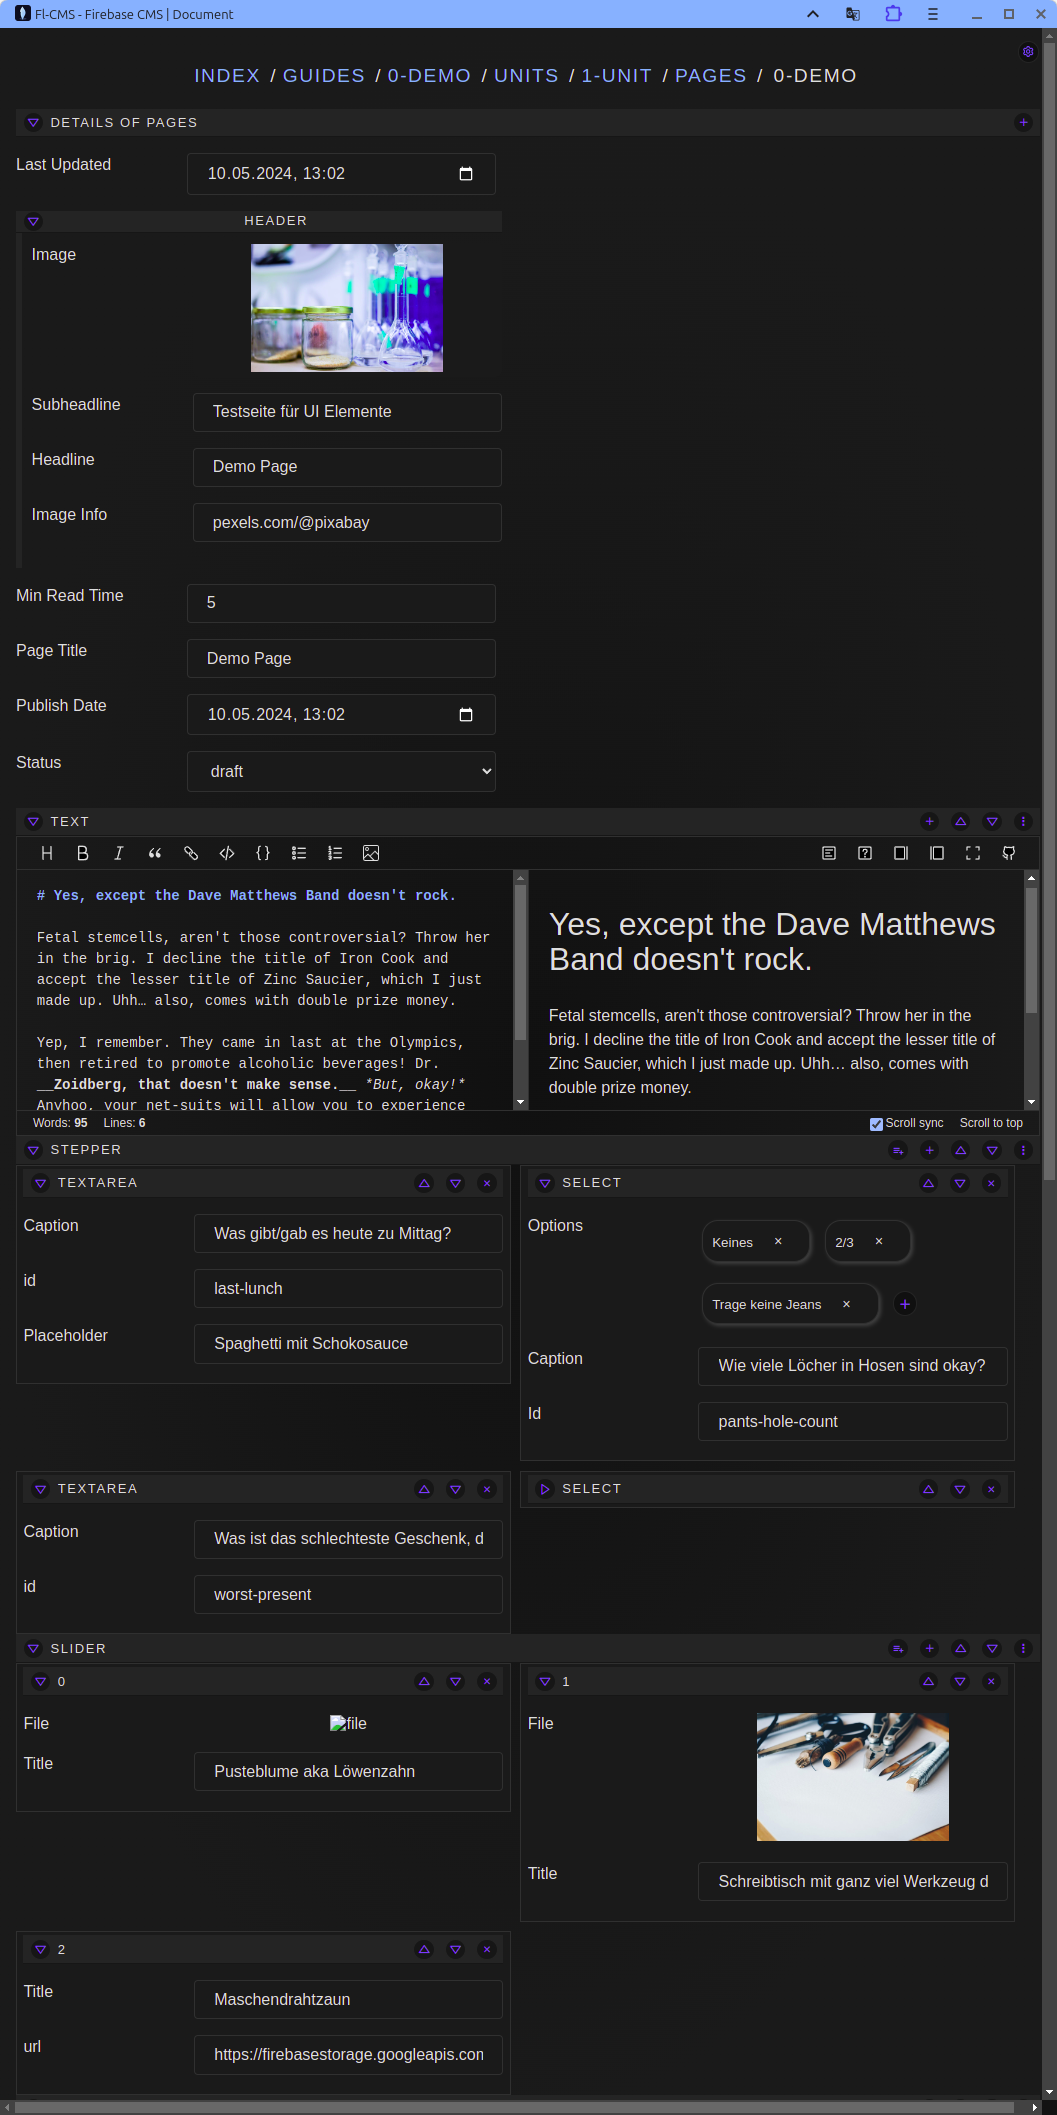
Task: Collapse the SLIDER section
Action: 33,1648
